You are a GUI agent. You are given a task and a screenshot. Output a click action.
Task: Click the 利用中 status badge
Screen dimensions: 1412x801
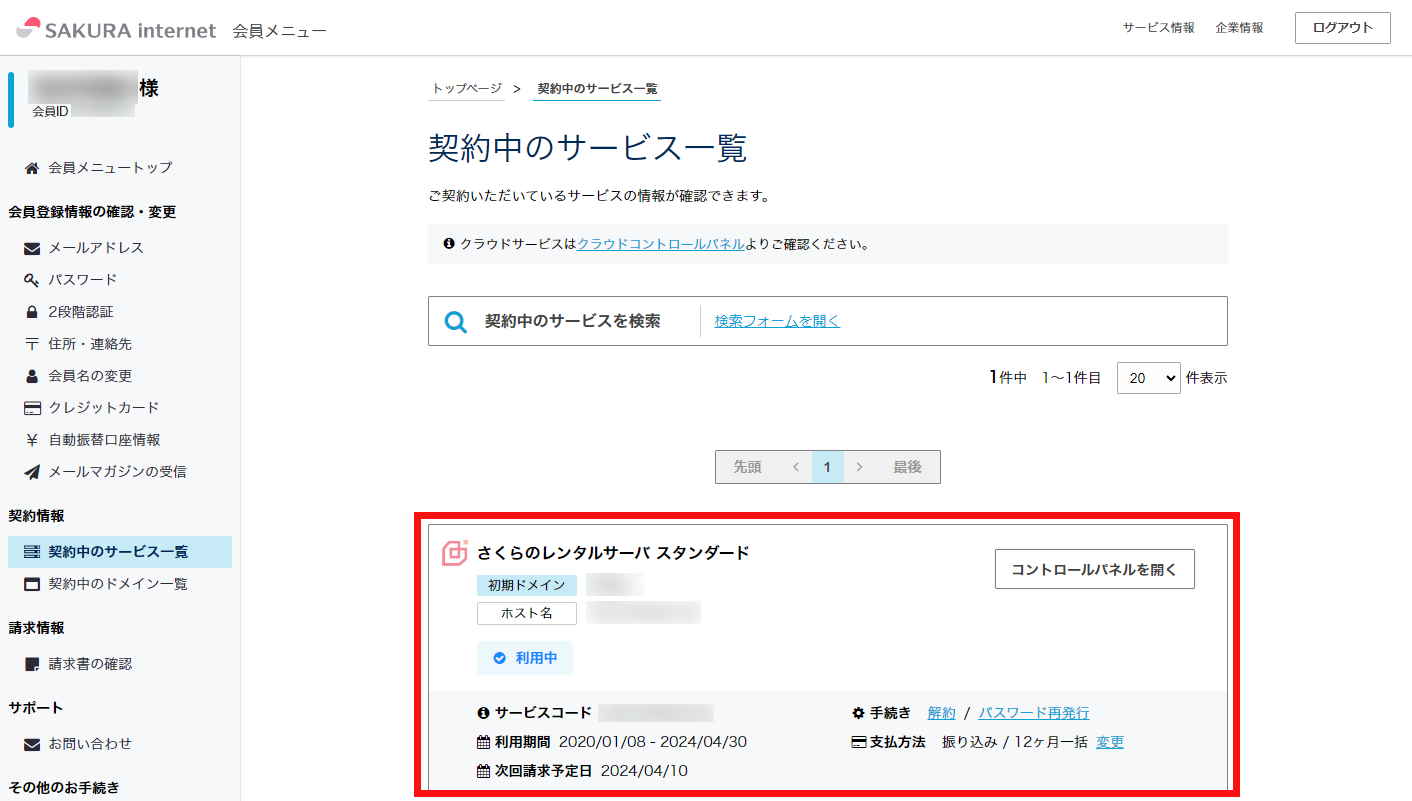[525, 658]
